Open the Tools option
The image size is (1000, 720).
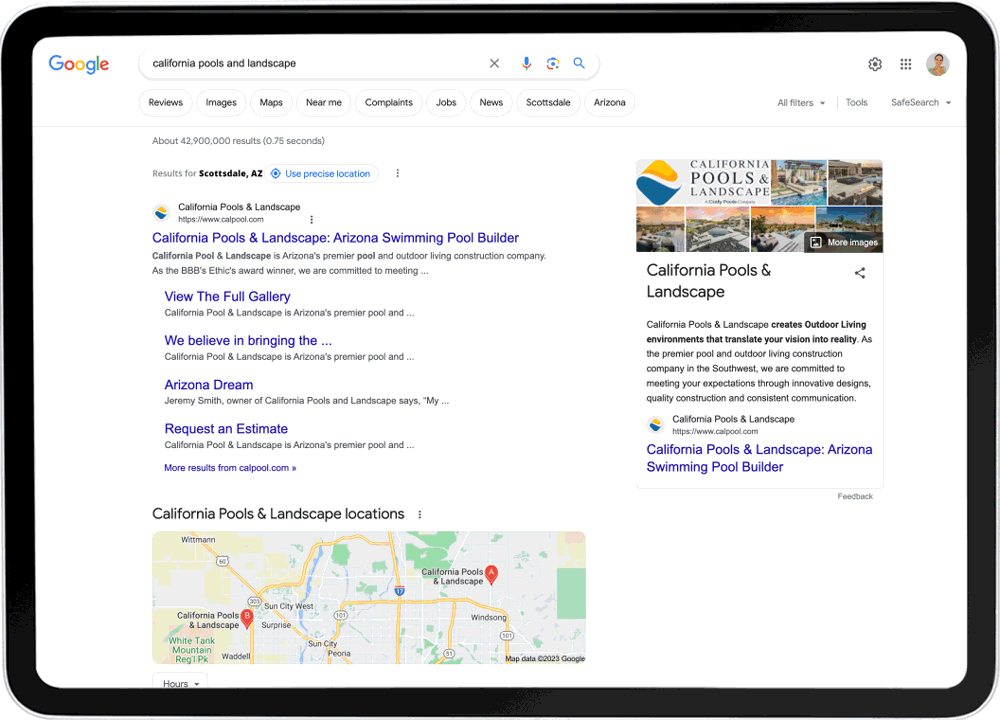(x=857, y=103)
